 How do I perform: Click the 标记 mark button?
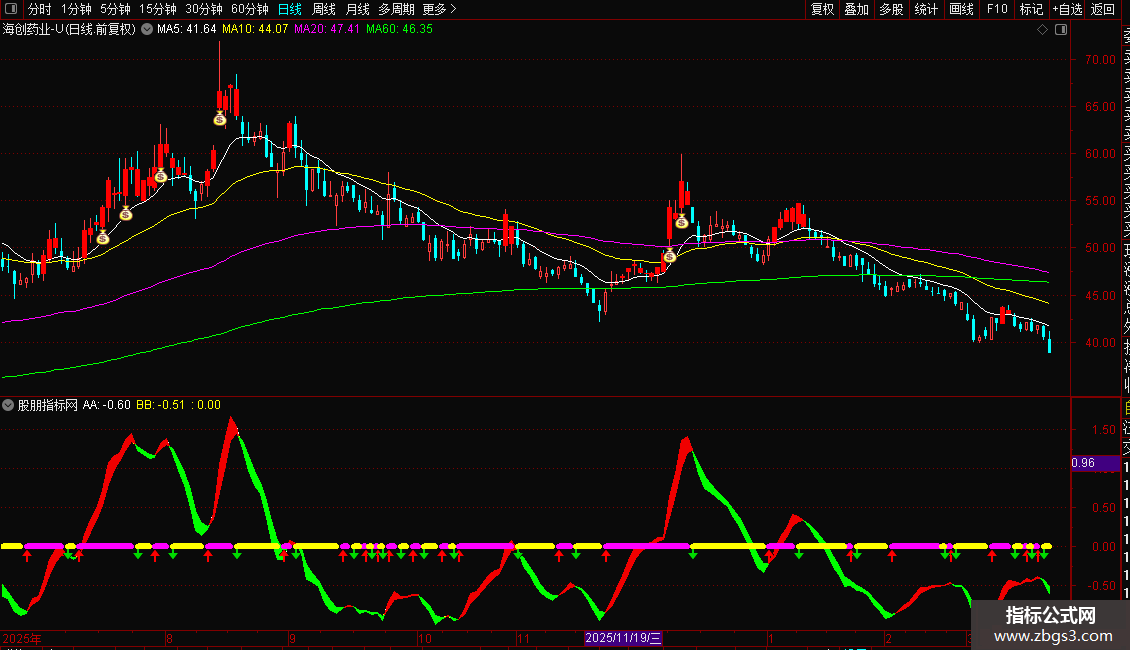click(x=1031, y=9)
